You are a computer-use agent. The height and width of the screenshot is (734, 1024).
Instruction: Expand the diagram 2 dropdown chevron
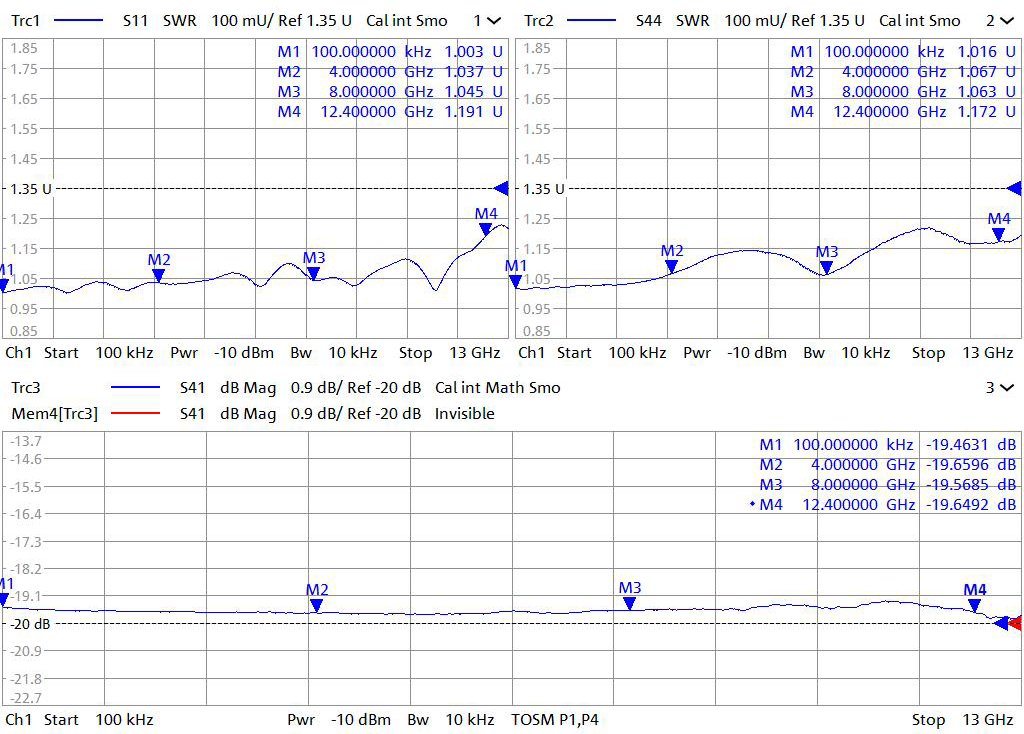click(x=1005, y=21)
